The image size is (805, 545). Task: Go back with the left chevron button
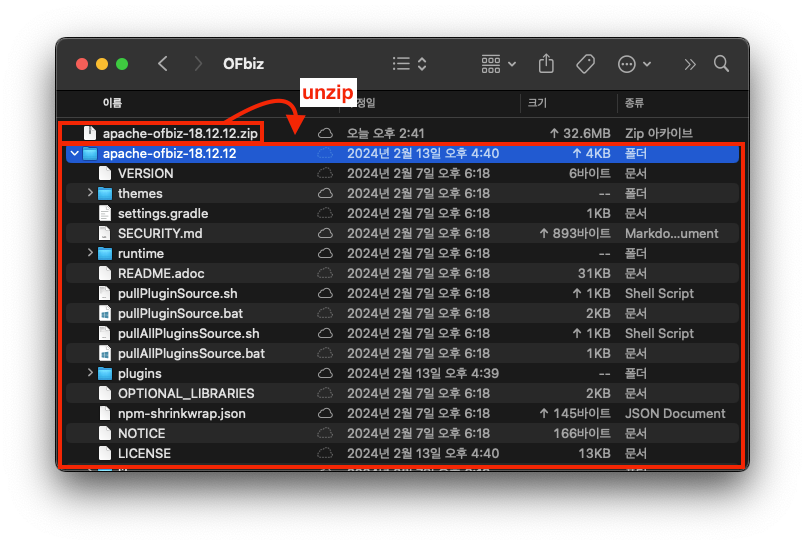point(163,64)
